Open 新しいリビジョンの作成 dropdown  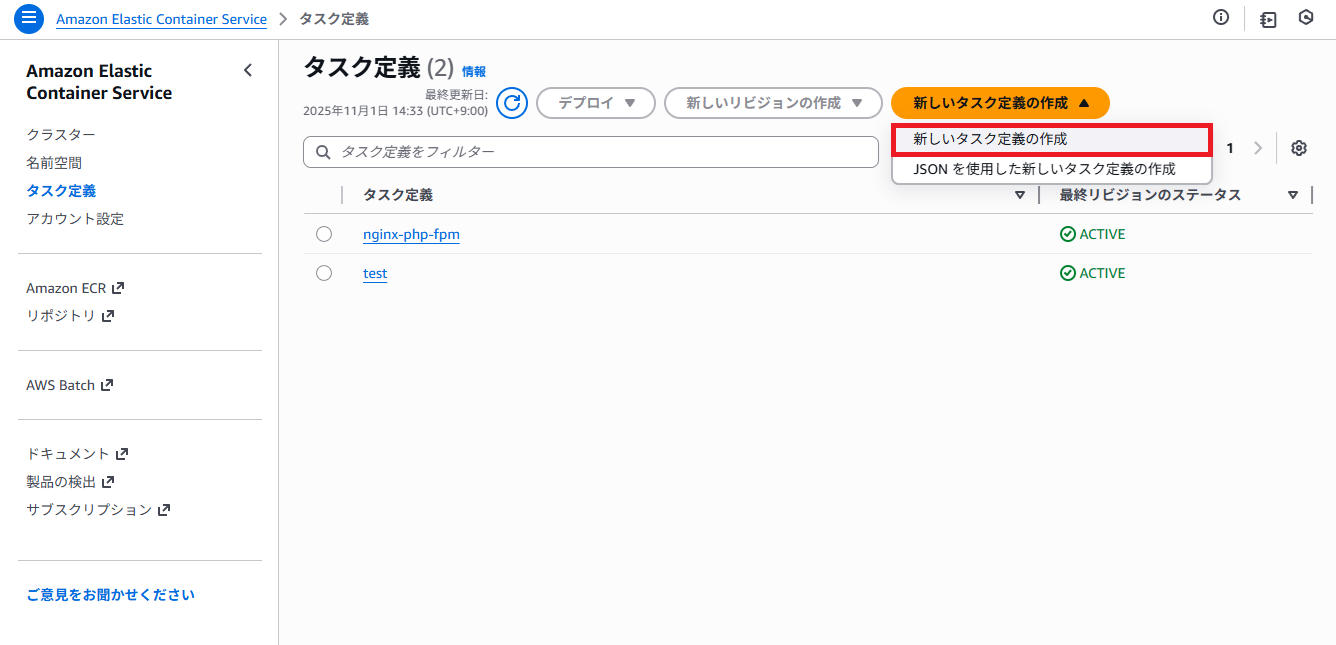point(773,103)
